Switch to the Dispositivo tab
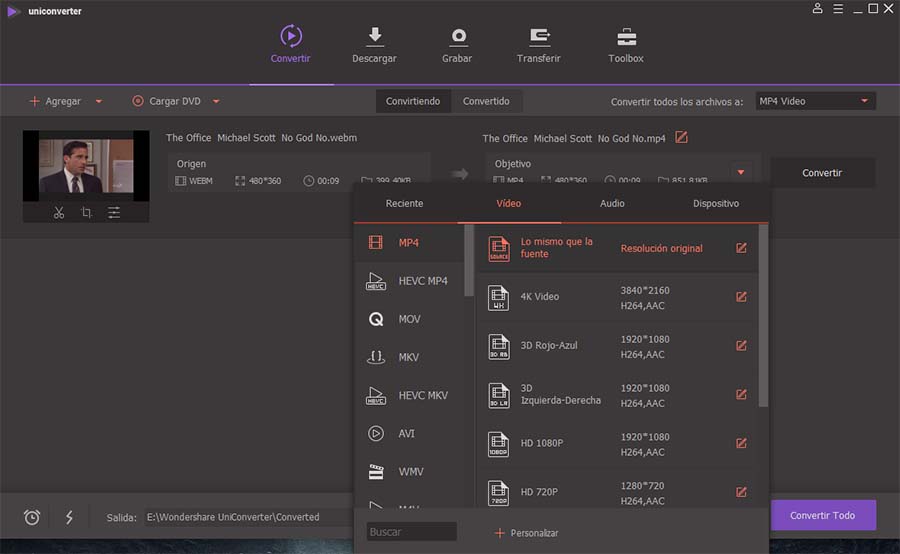Image resolution: width=900 pixels, height=554 pixels. click(x=716, y=203)
